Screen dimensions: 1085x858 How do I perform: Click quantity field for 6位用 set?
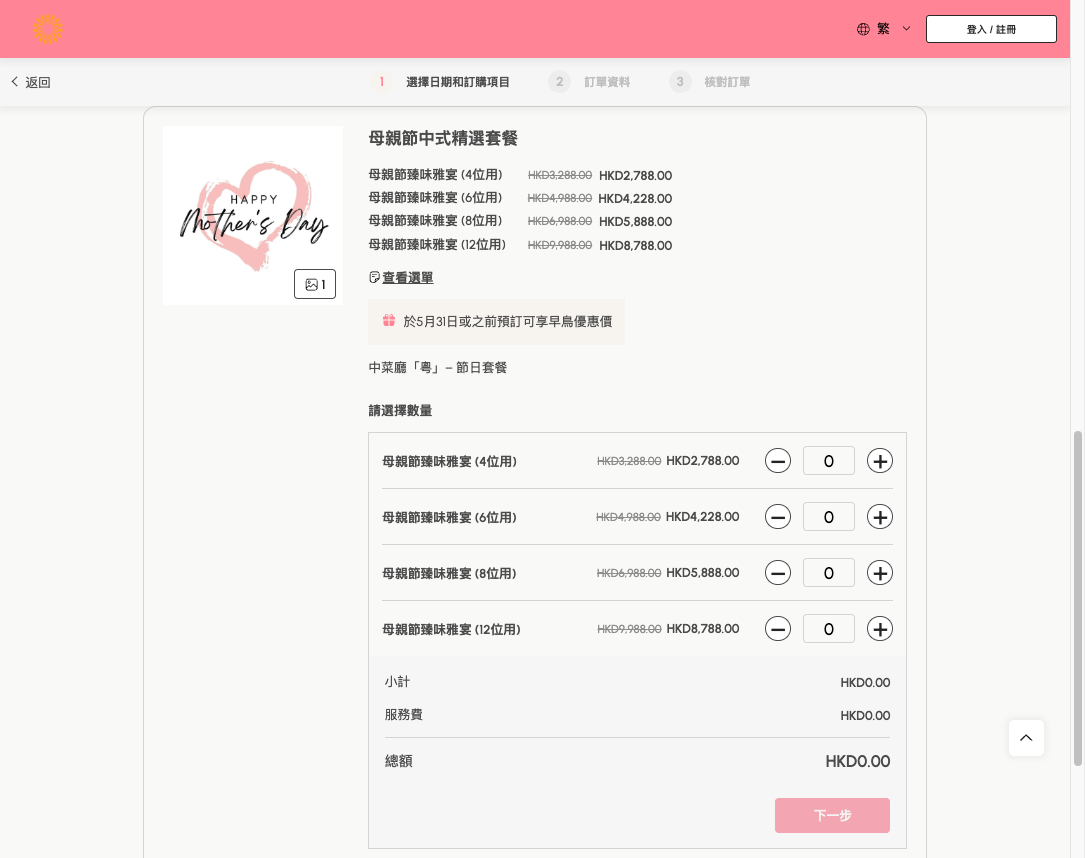pyautogui.click(x=828, y=517)
